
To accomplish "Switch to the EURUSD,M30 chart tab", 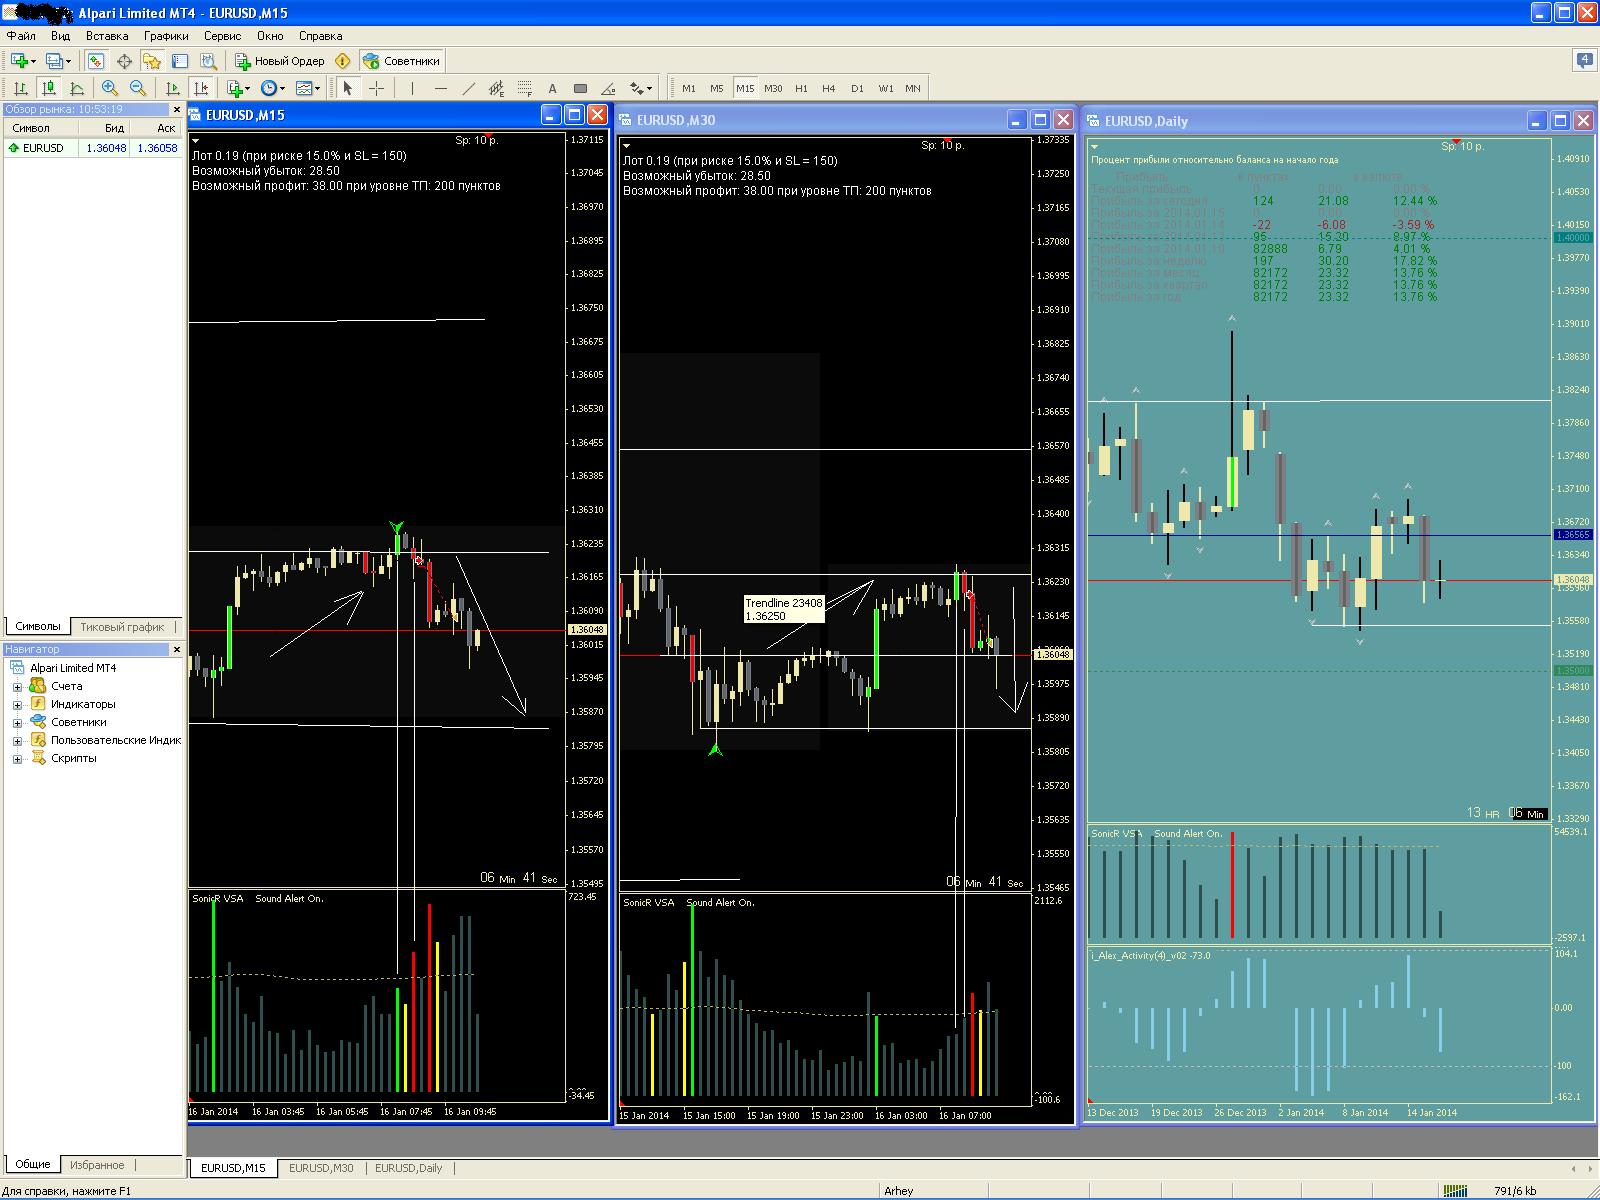I will pyautogui.click(x=321, y=1168).
